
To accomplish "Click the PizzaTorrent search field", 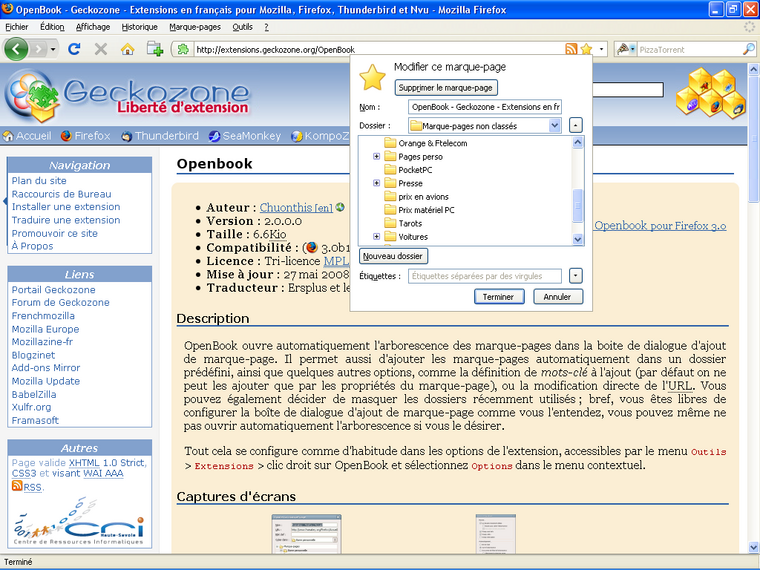I will pos(689,49).
